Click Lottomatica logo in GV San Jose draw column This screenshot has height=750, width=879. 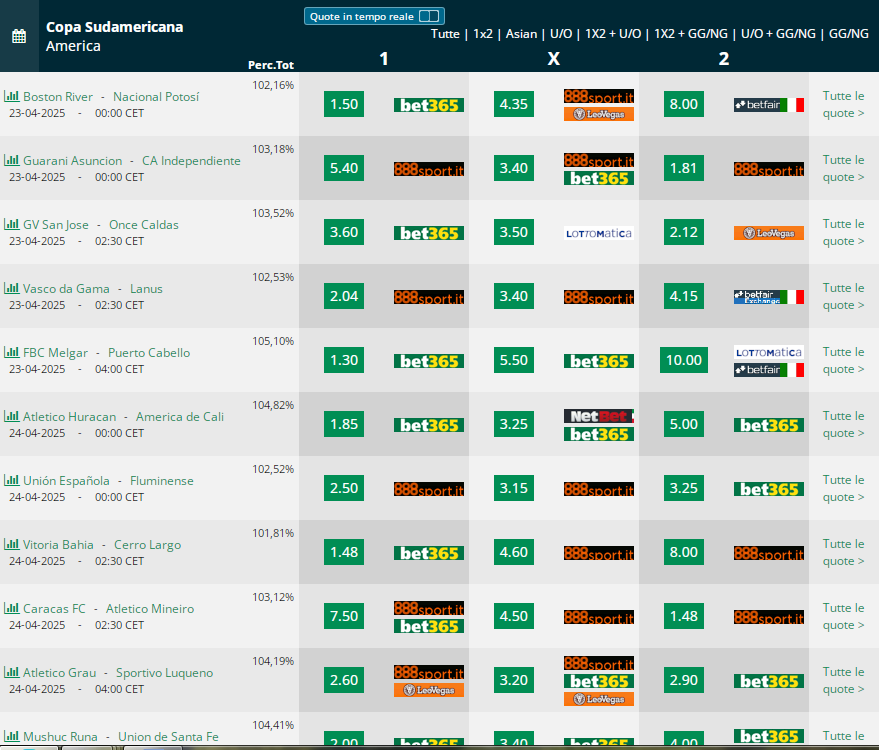pos(599,233)
